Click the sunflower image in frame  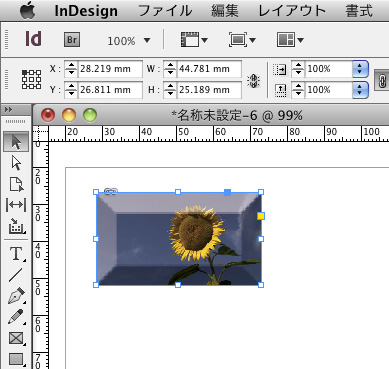pos(178,239)
